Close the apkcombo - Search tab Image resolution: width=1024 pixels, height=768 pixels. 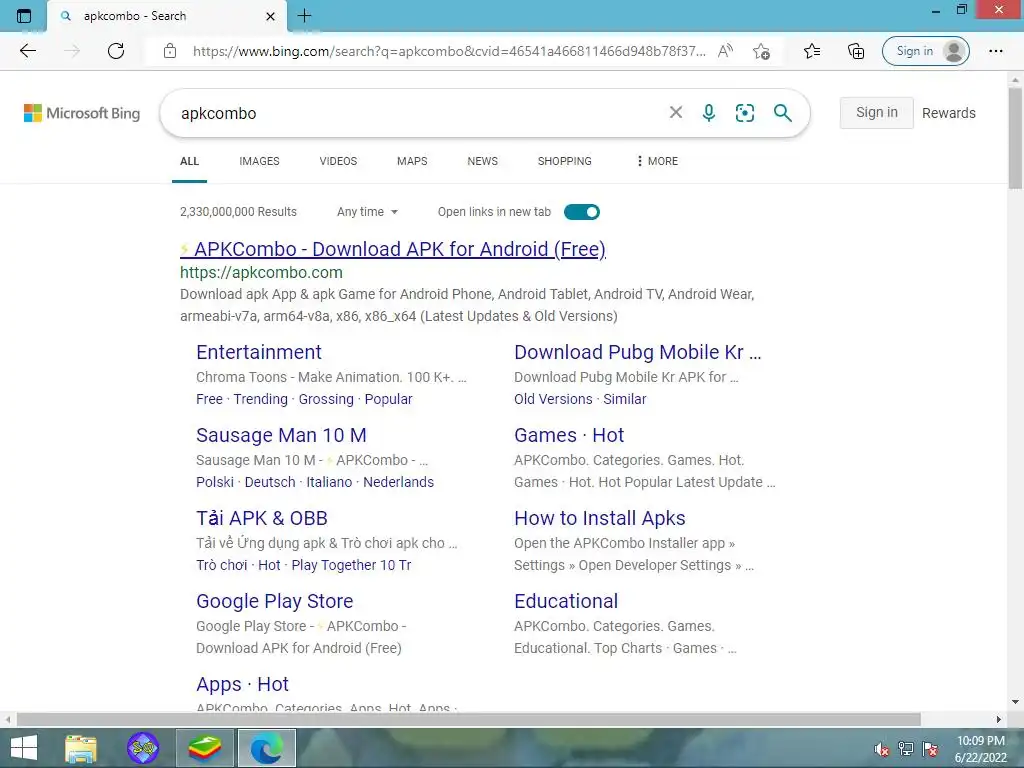270,16
